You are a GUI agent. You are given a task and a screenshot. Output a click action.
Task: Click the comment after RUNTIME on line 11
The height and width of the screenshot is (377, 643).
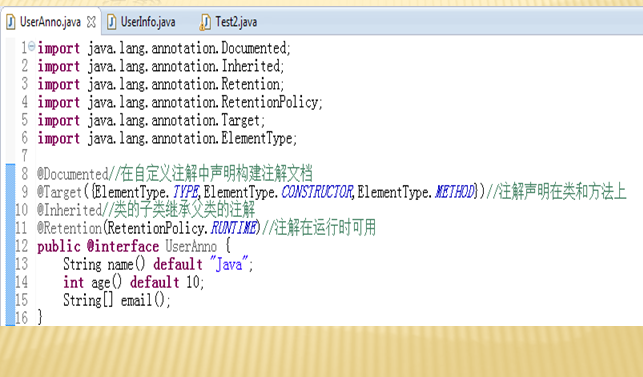319,227
